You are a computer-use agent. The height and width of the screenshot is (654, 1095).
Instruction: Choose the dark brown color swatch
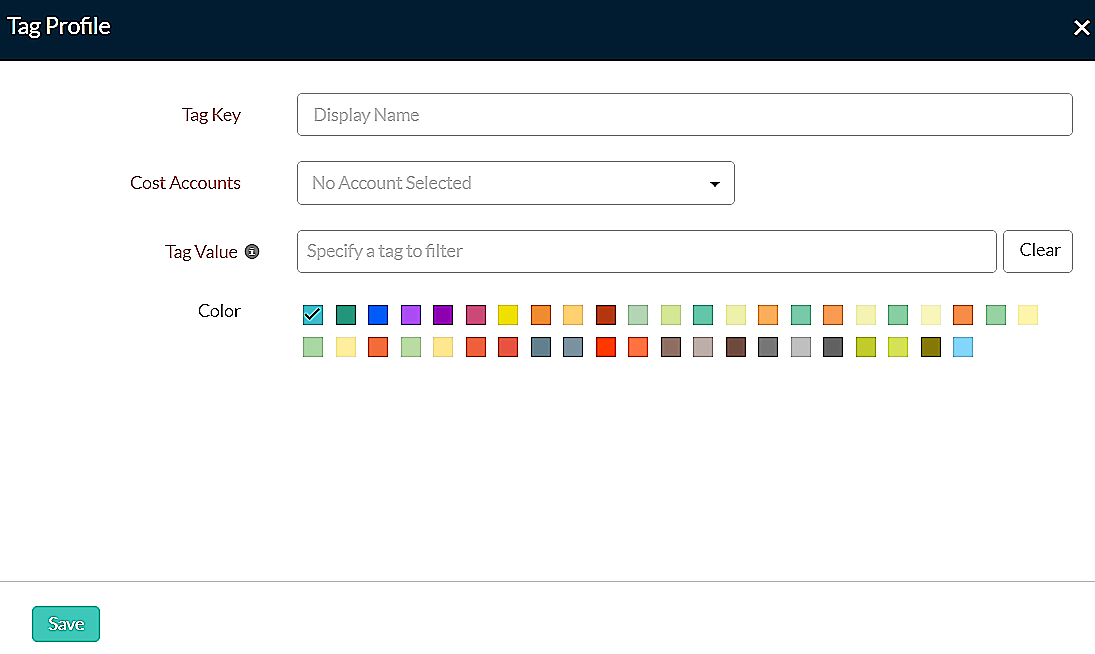pyautogui.click(x=736, y=347)
